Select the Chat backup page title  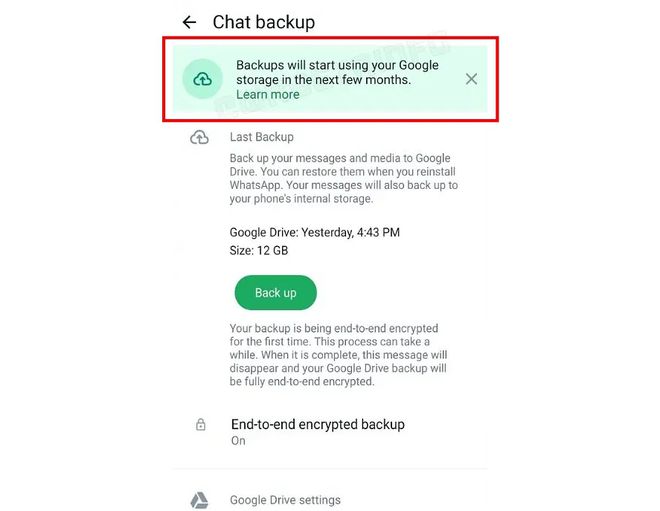[x=263, y=22]
